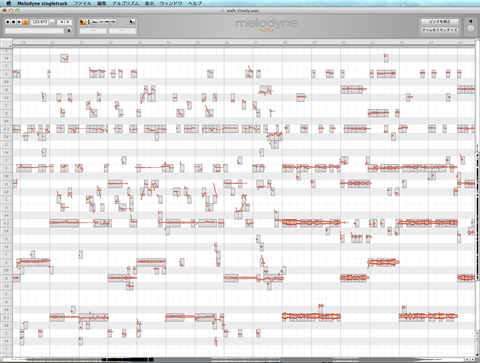
Task: Click the round button beside the info field
Action: pyautogui.click(x=69, y=30)
